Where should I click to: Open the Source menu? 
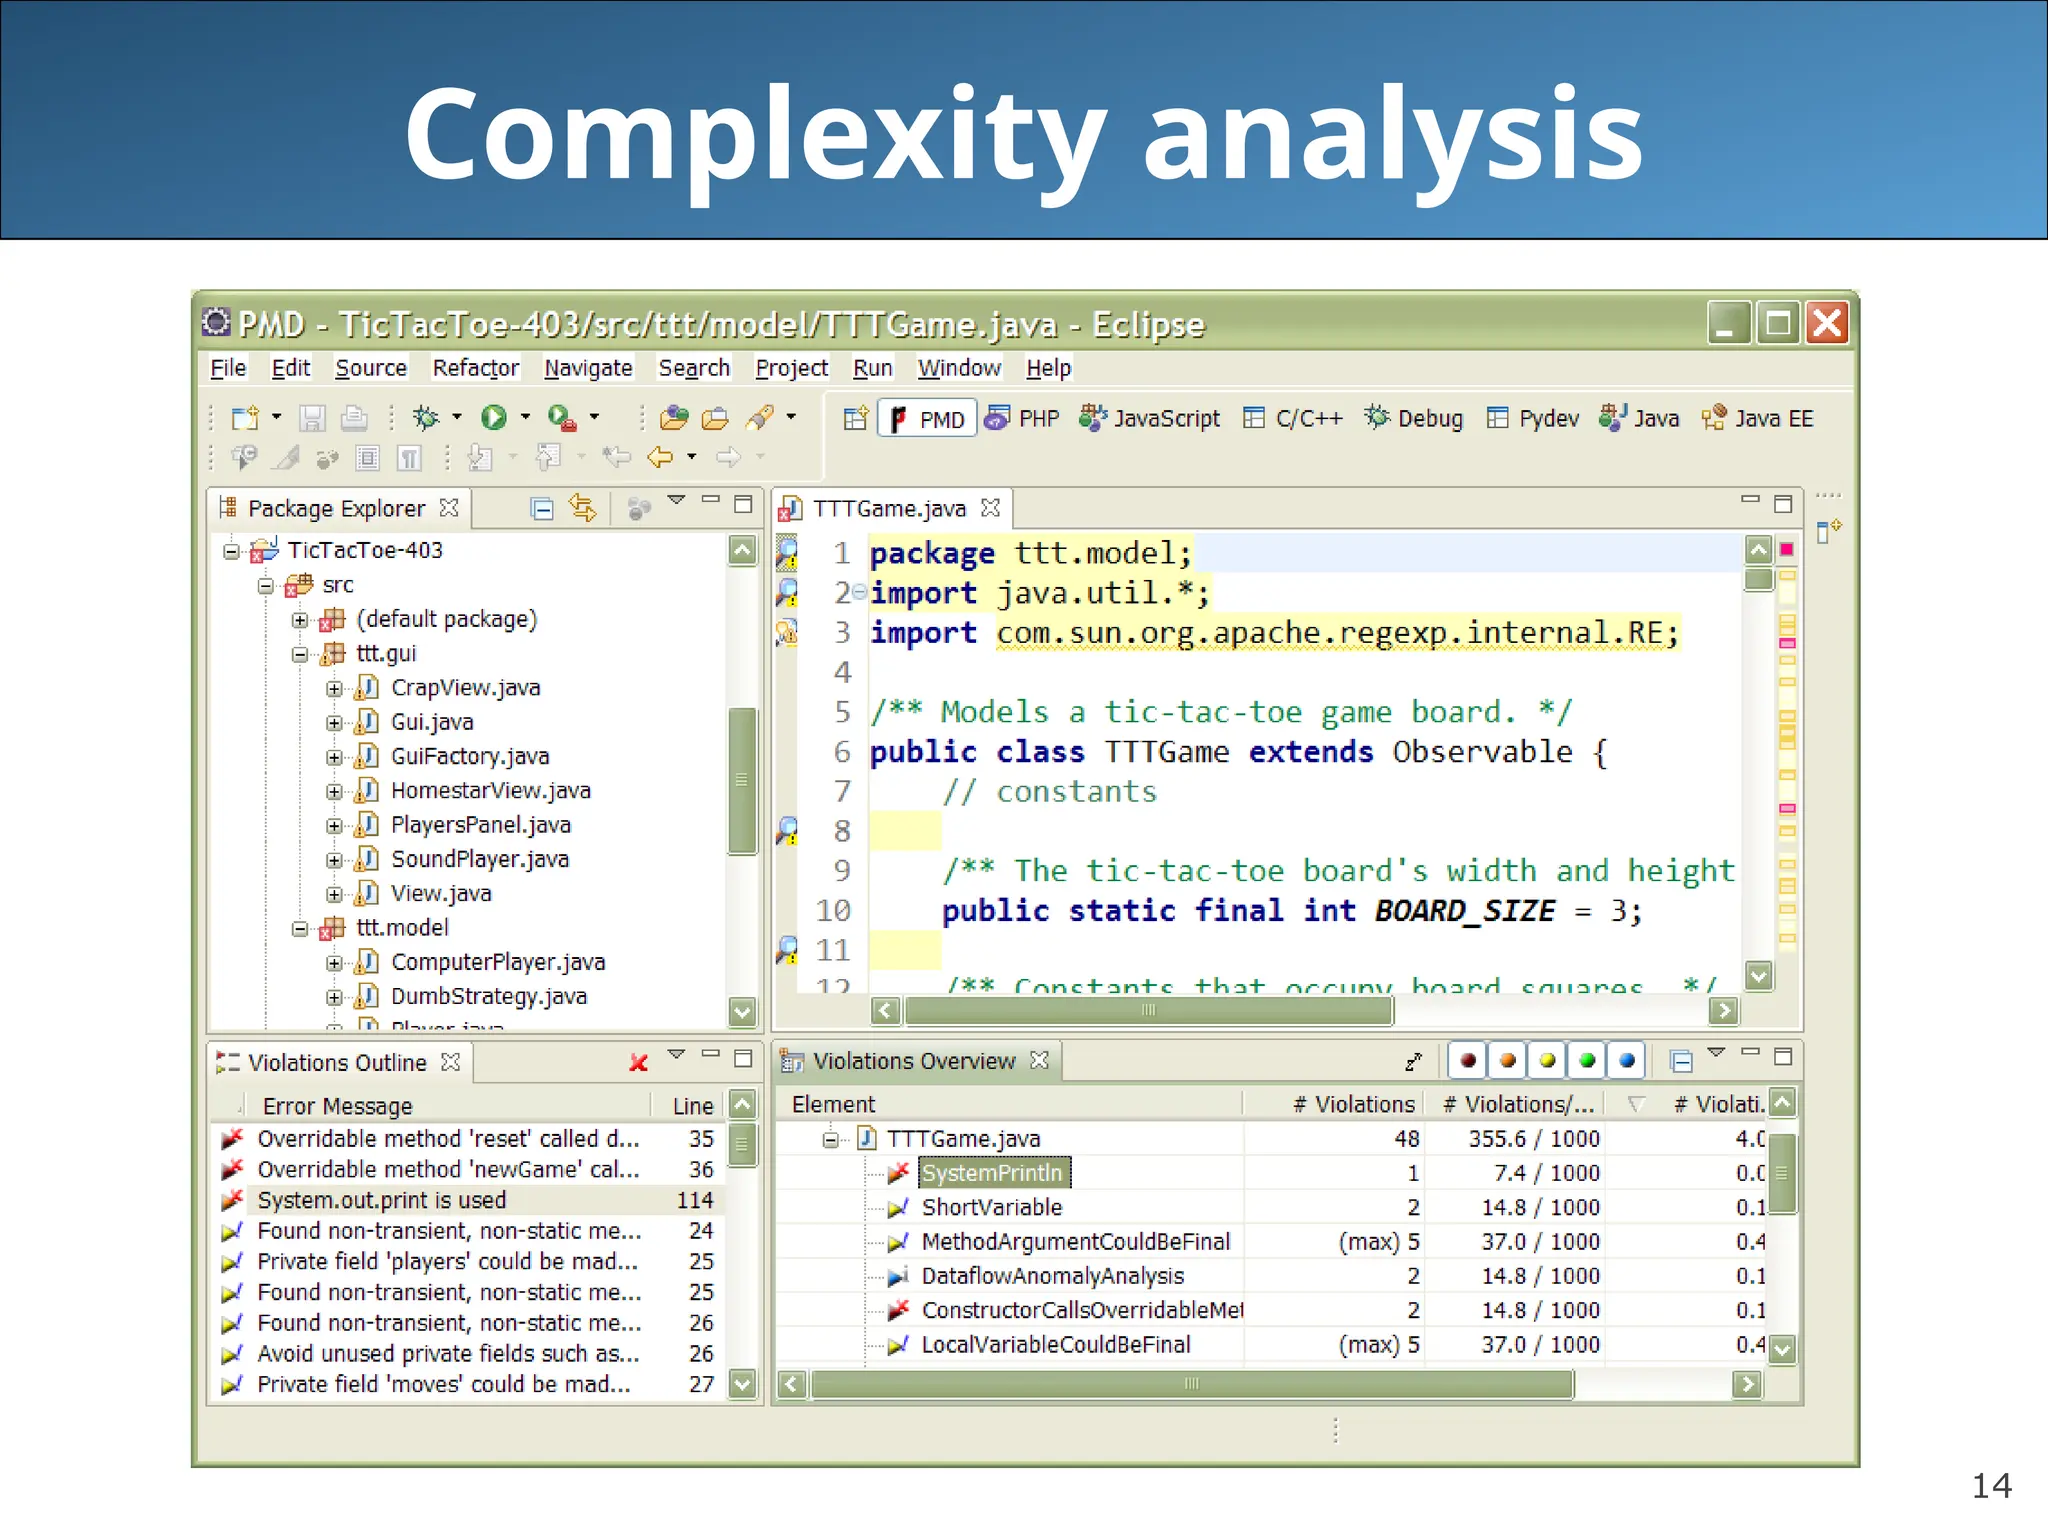click(x=370, y=368)
